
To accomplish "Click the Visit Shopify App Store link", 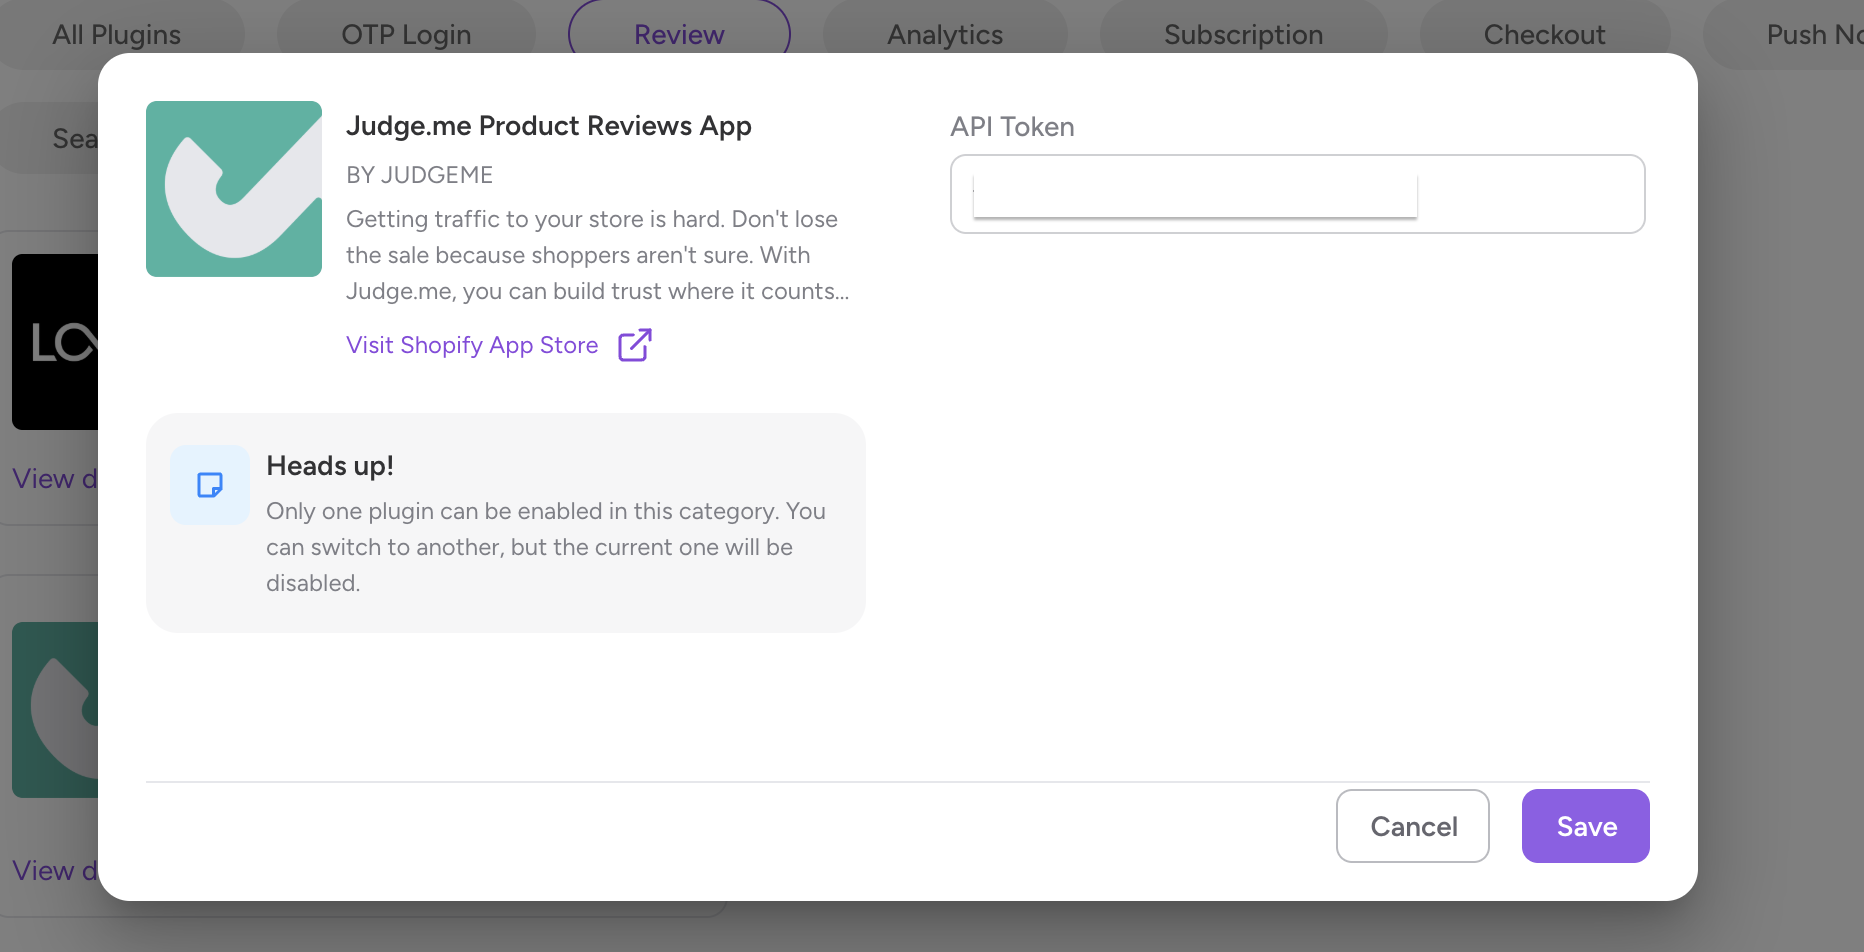I will (x=472, y=345).
